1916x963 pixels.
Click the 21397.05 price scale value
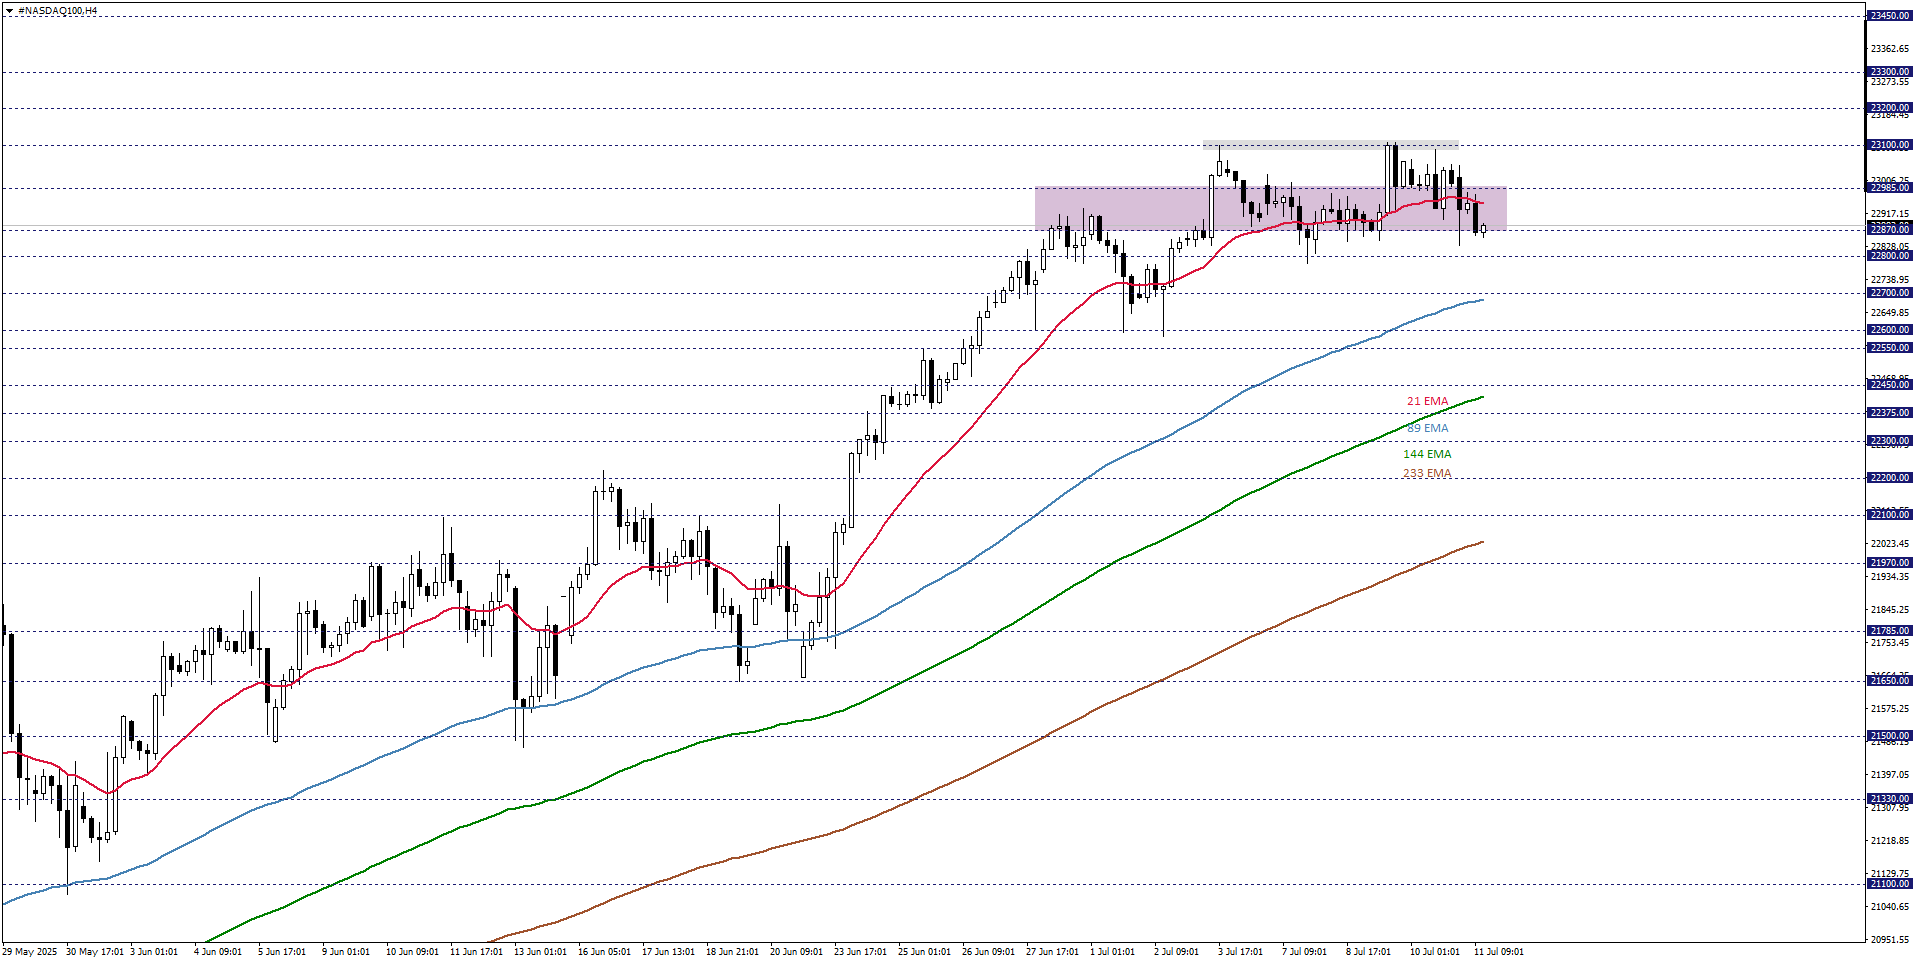[1889, 775]
